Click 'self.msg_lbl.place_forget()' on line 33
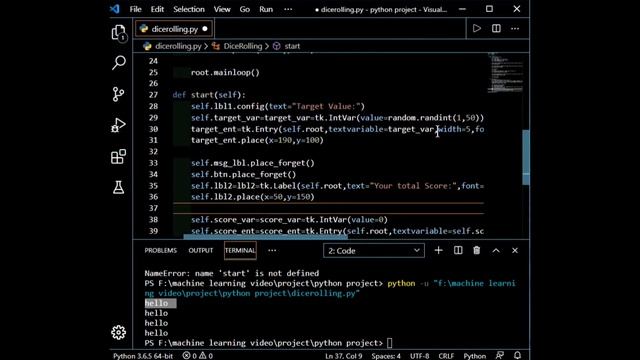 (x=253, y=163)
